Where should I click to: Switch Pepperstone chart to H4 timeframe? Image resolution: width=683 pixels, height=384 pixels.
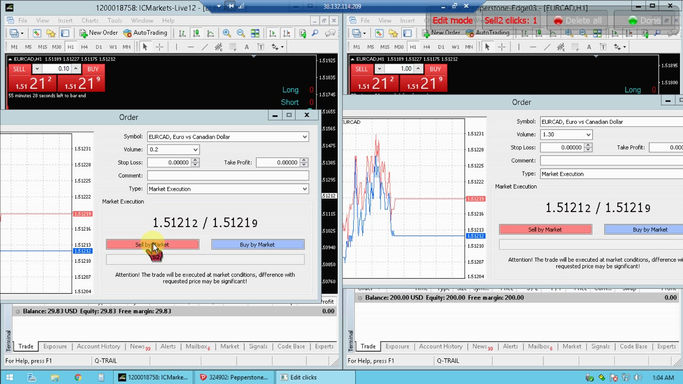[x=427, y=47]
